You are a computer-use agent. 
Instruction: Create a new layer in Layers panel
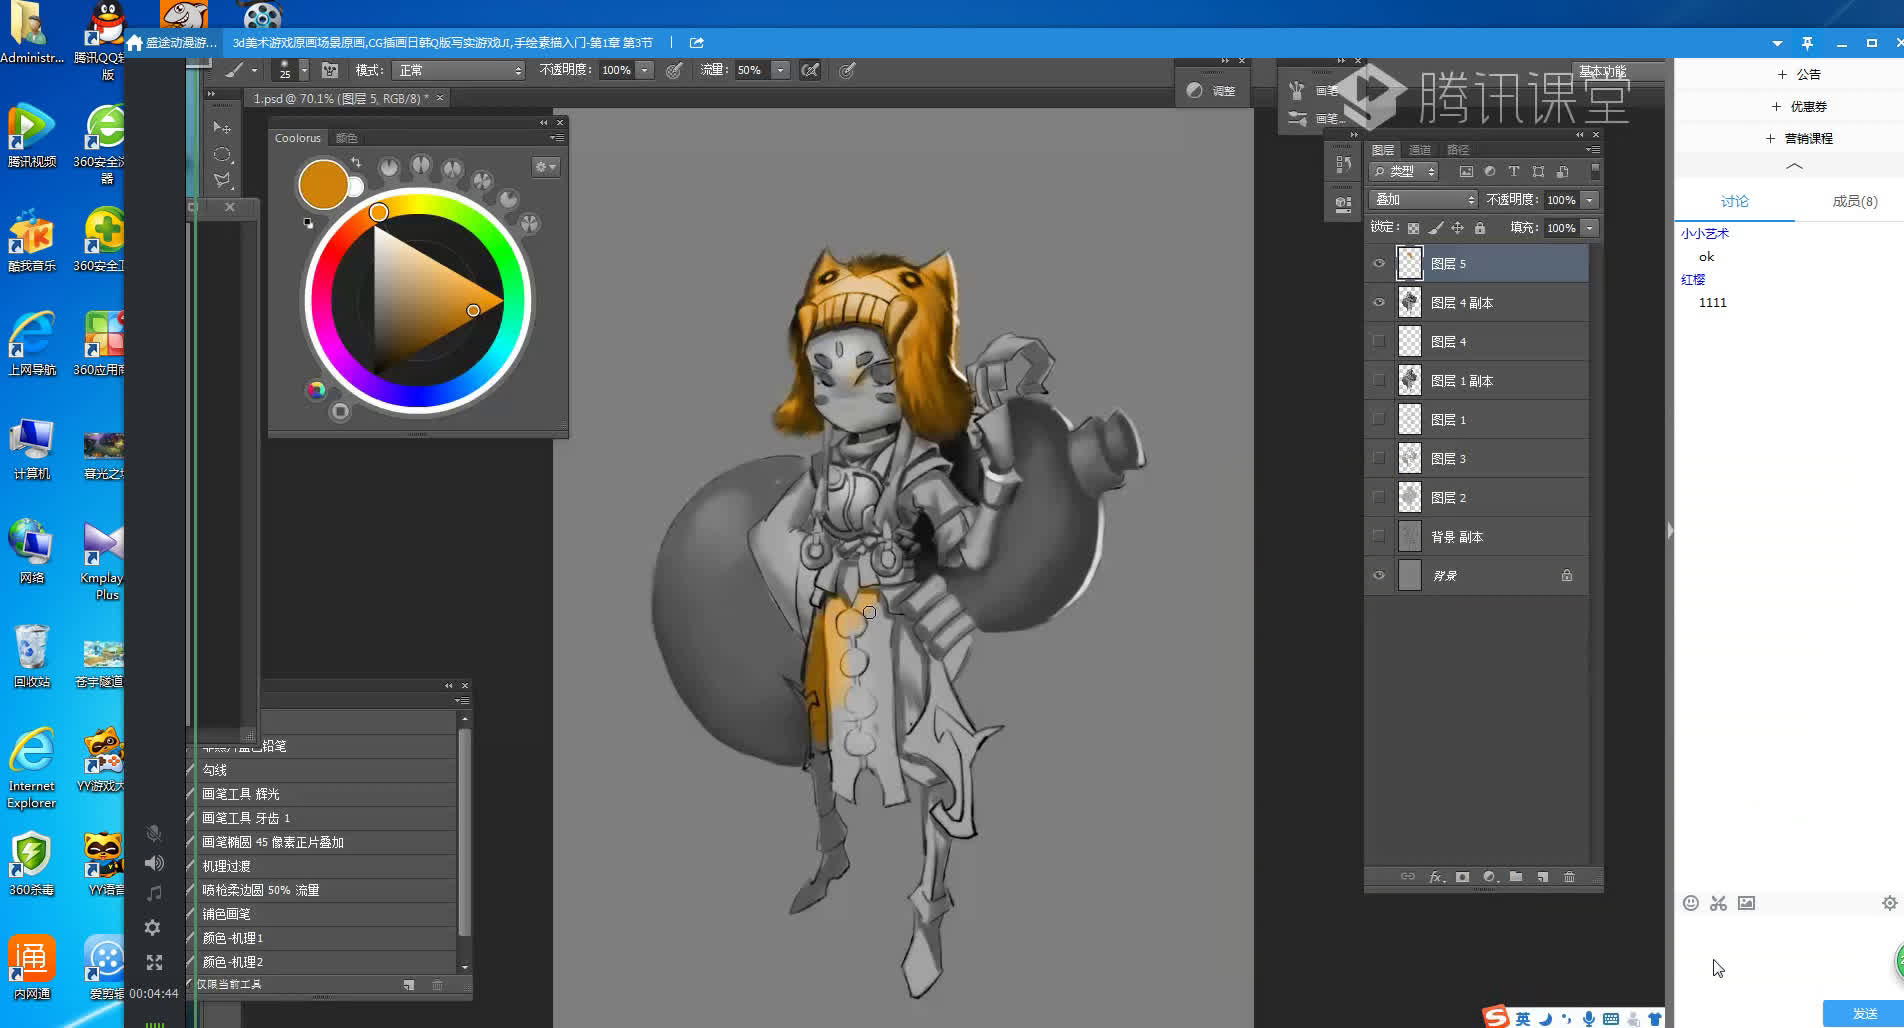(x=1543, y=877)
